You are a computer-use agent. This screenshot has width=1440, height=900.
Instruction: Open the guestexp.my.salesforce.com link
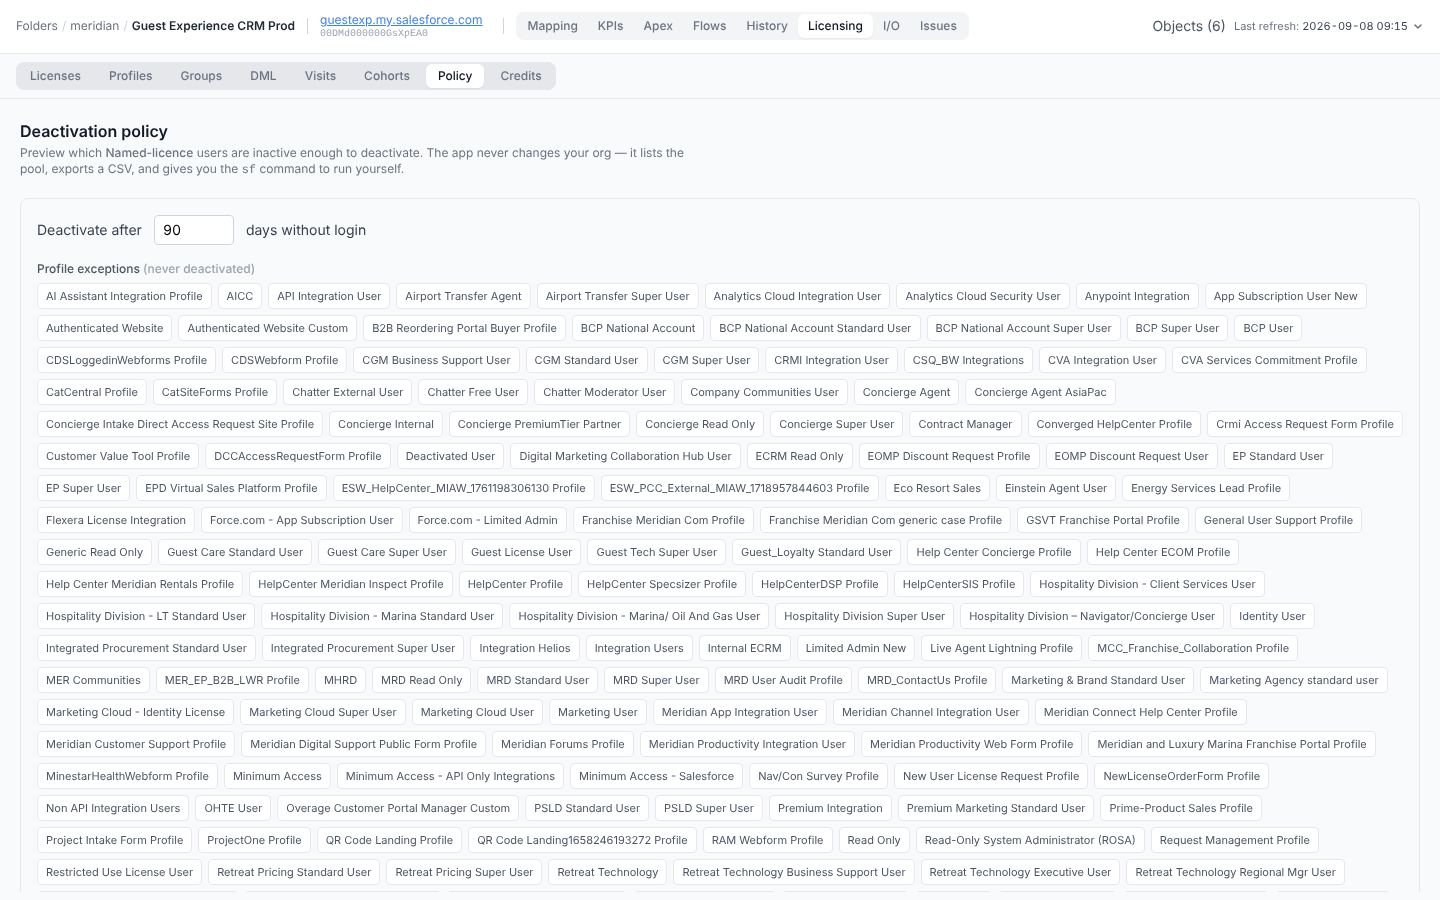[401, 19]
